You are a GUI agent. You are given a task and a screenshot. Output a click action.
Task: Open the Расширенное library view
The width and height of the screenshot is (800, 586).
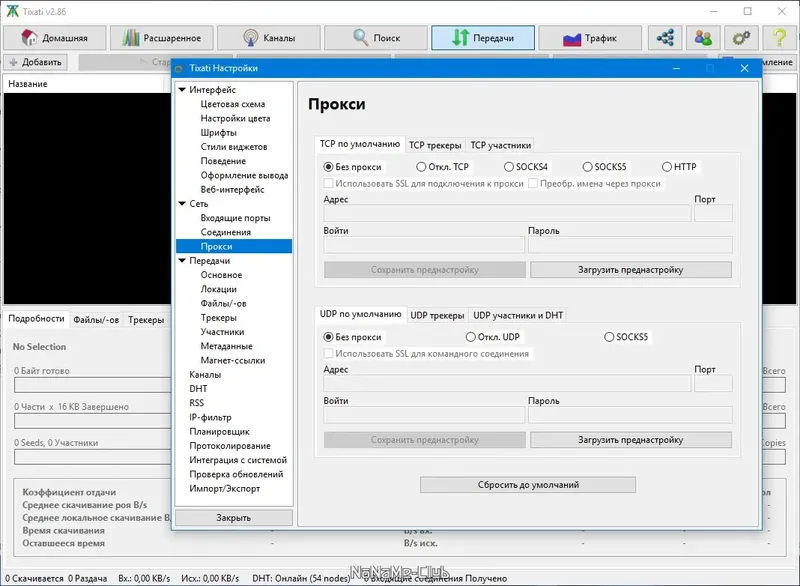point(162,38)
